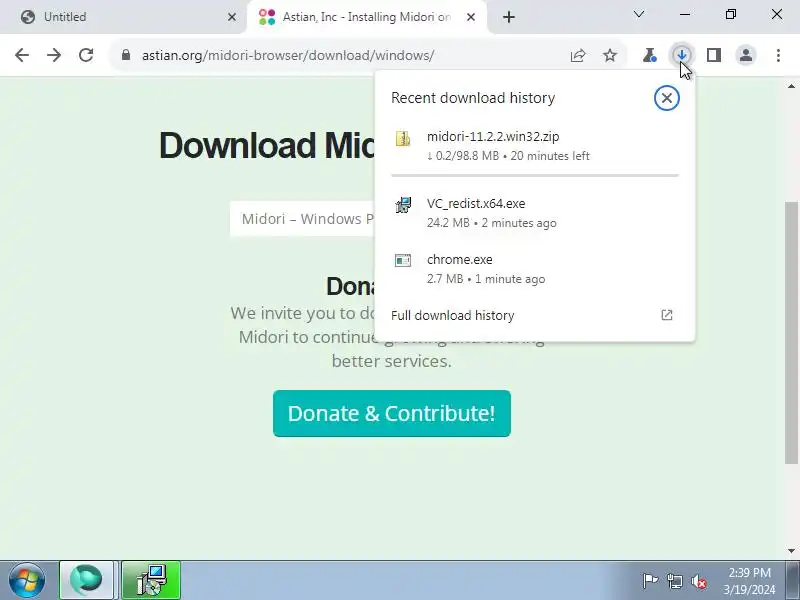
Task: Open VC_redist.x64.exe download entry
Action: (535, 213)
